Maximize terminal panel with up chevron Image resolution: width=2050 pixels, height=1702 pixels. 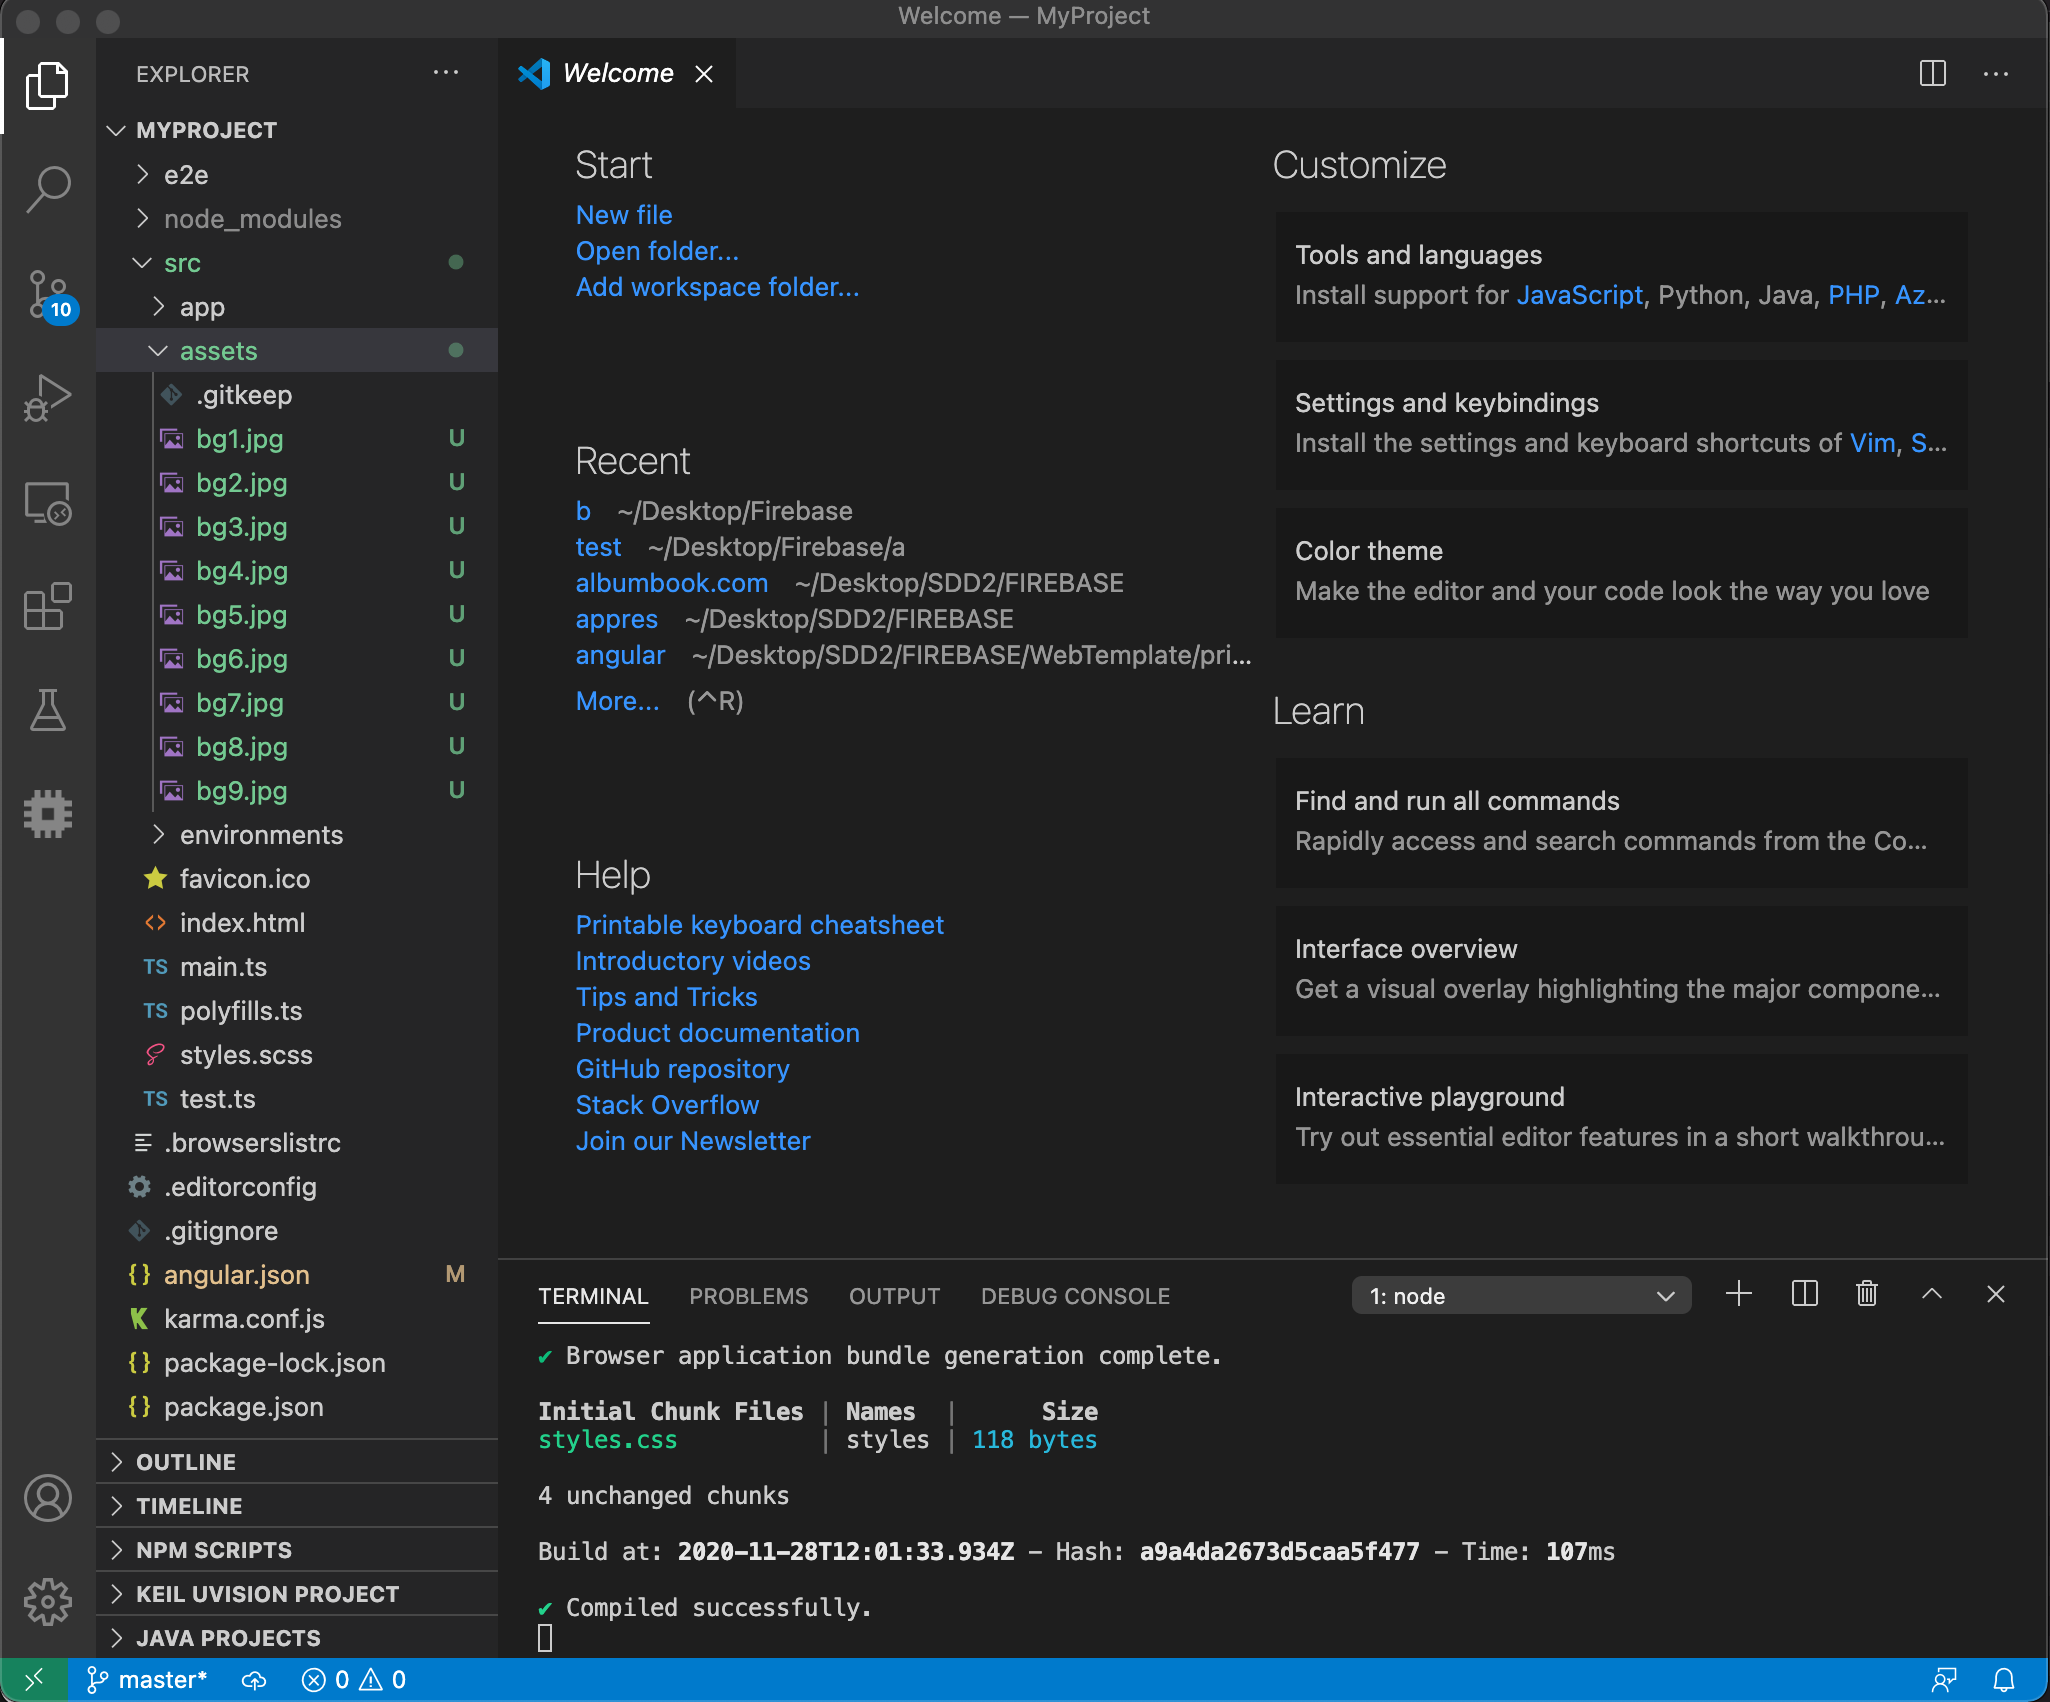1931,1295
